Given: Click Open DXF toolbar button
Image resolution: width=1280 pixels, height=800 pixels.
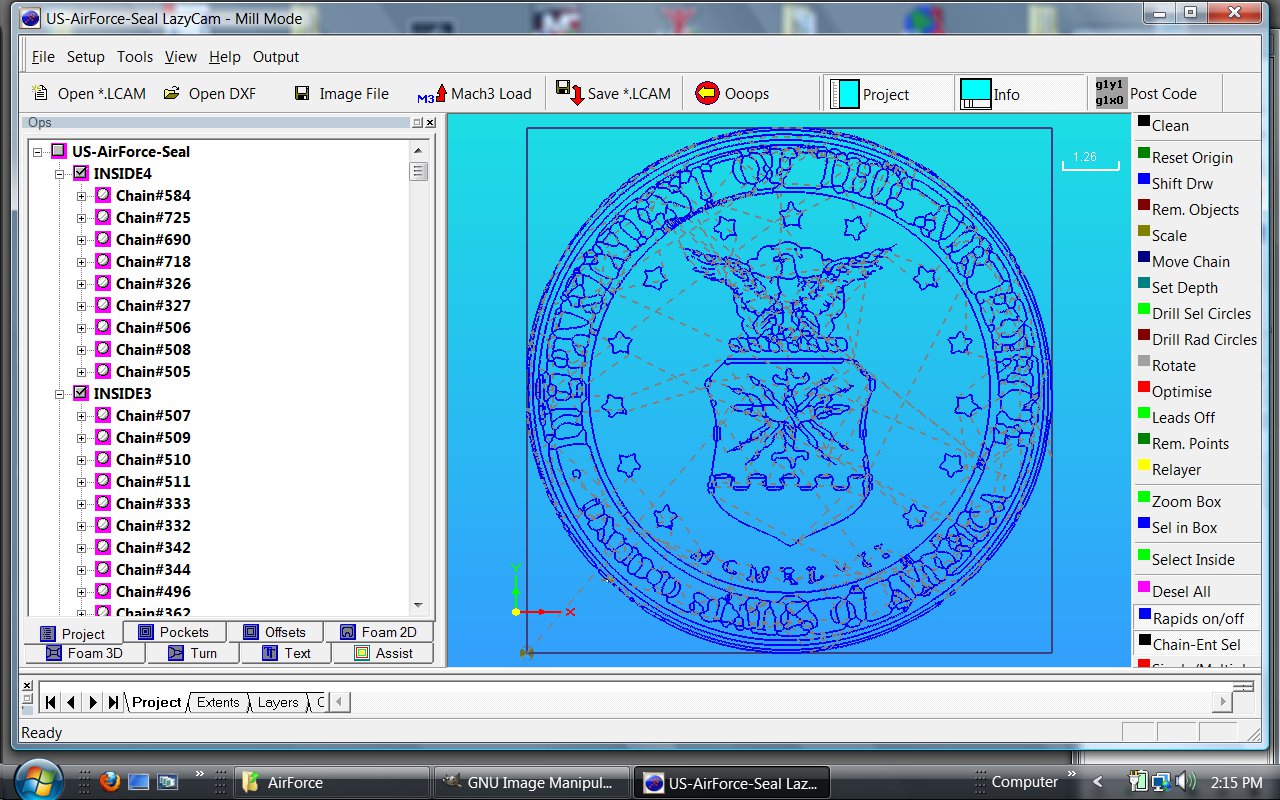Looking at the screenshot, I should 209,93.
